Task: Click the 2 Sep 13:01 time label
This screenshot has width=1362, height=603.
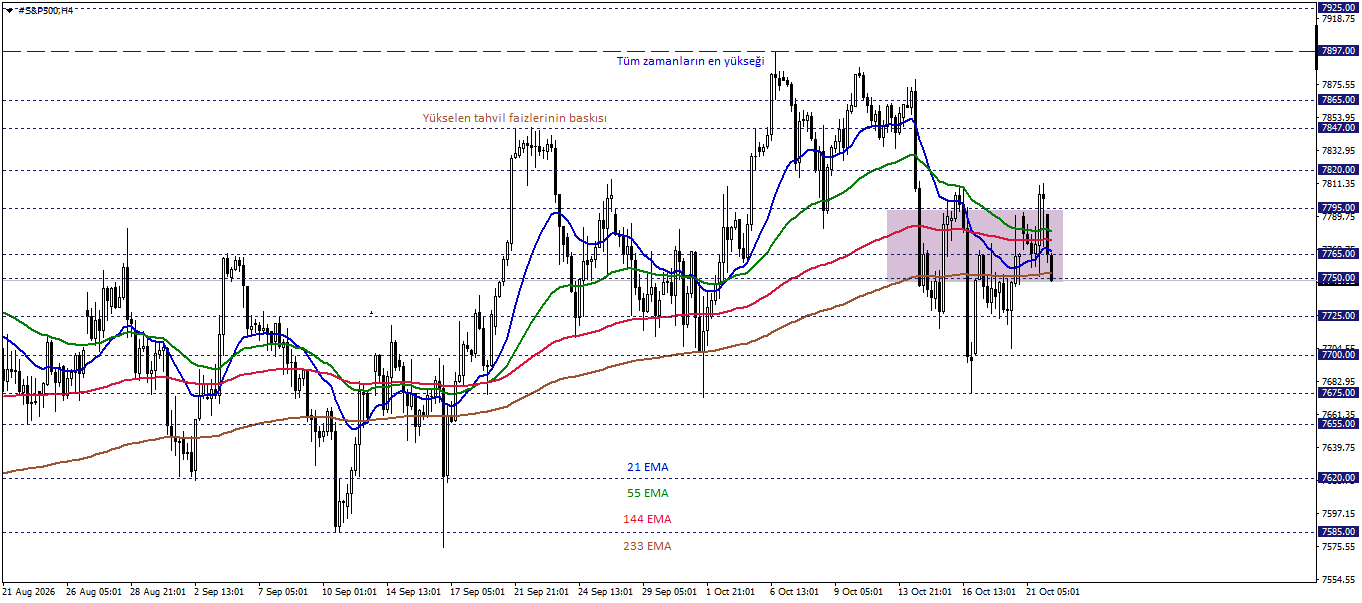Action: click(x=219, y=592)
